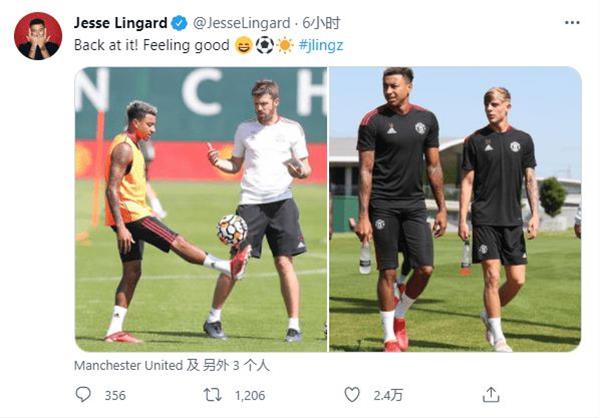Click the Jesse Lingard display name
The width and height of the screenshot is (600, 418).
tap(121, 23)
